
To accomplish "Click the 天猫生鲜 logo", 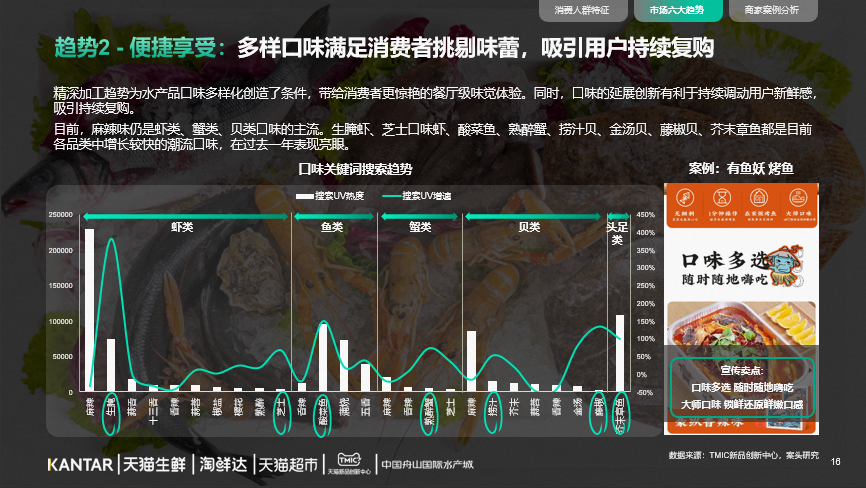I will click(x=155, y=465).
